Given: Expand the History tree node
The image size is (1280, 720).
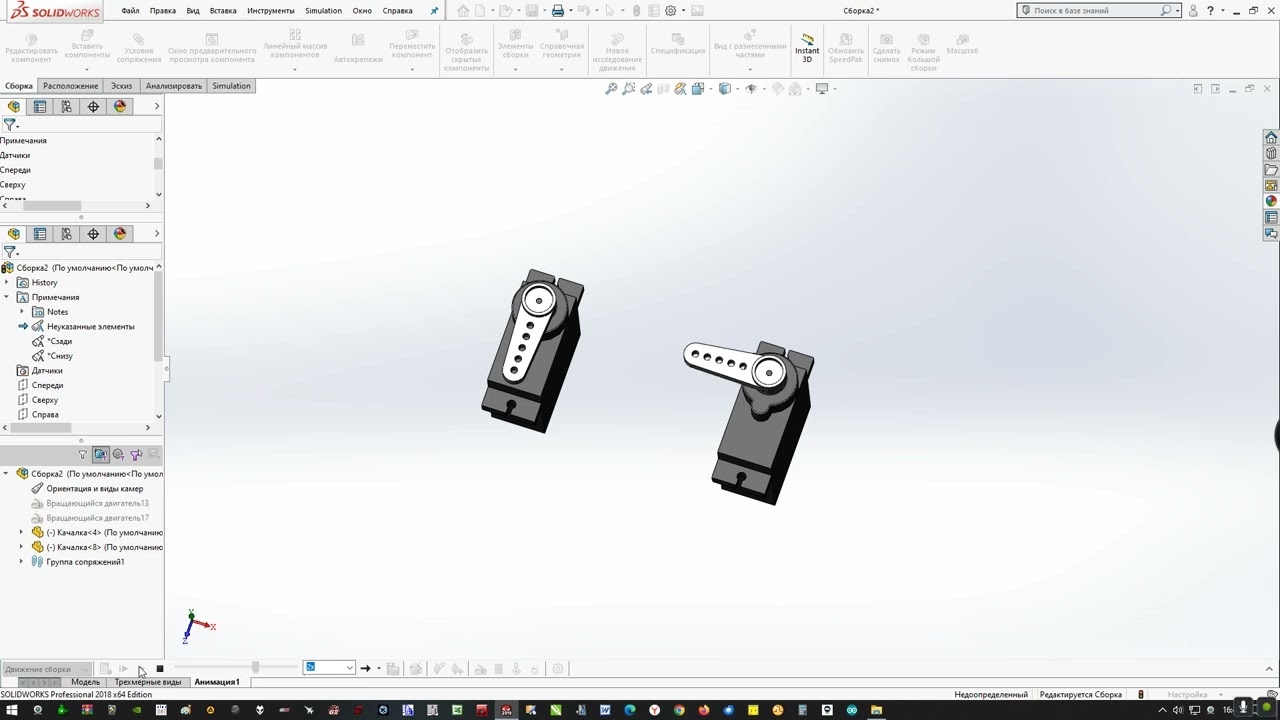Looking at the screenshot, I should click(x=6, y=283).
